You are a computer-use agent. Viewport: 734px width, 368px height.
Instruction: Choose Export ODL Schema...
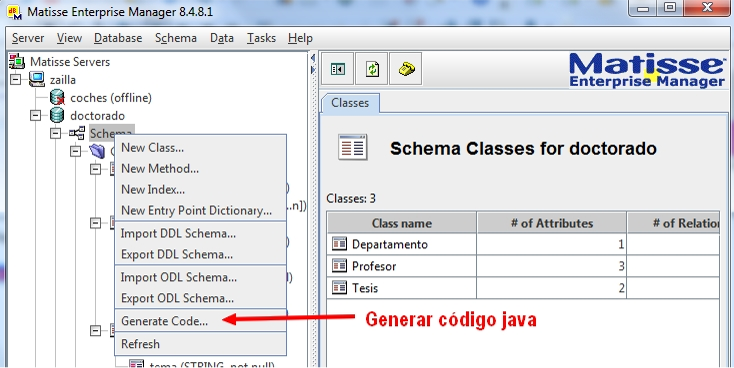(200, 298)
